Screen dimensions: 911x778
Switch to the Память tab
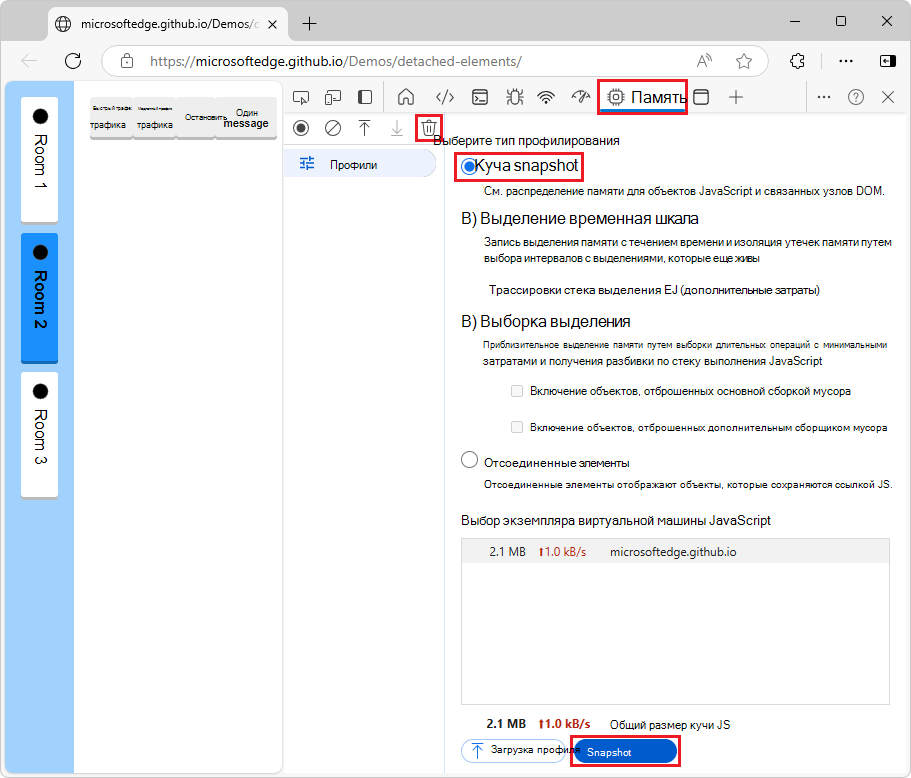pyautogui.click(x=643, y=97)
